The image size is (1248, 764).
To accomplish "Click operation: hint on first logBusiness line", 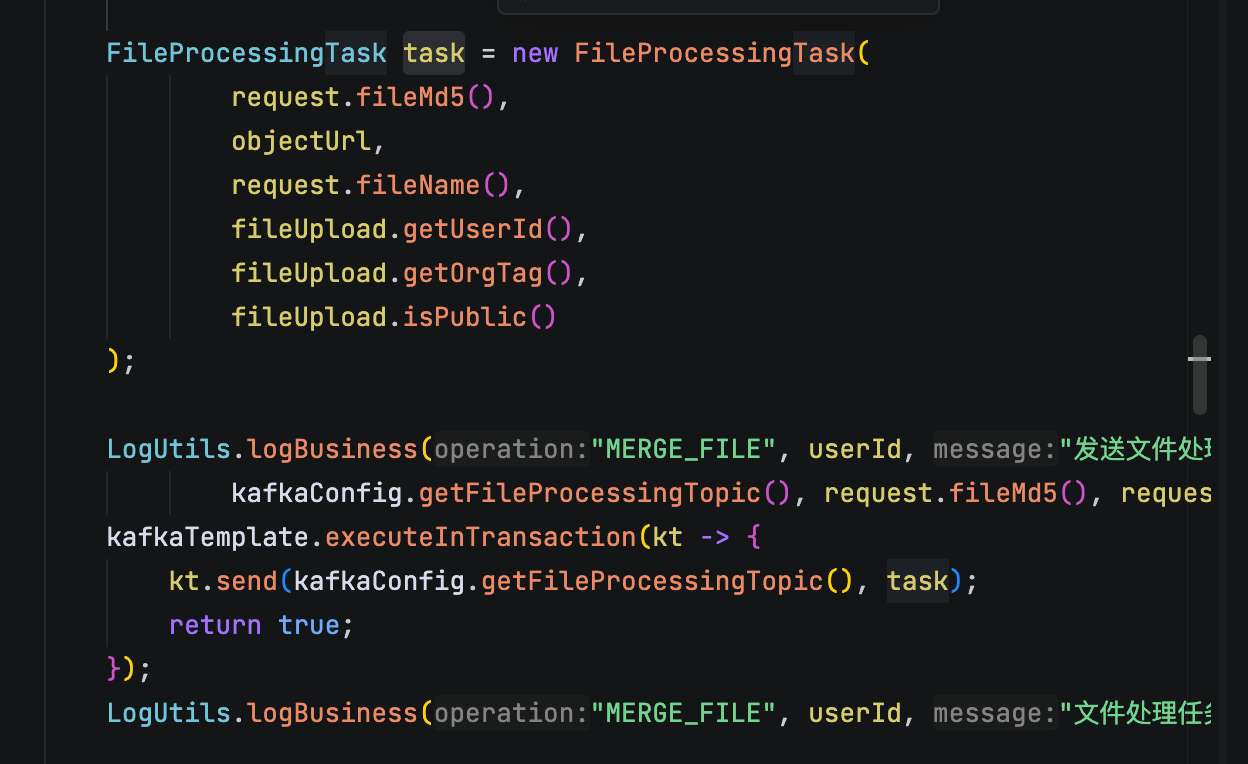I will 511,449.
